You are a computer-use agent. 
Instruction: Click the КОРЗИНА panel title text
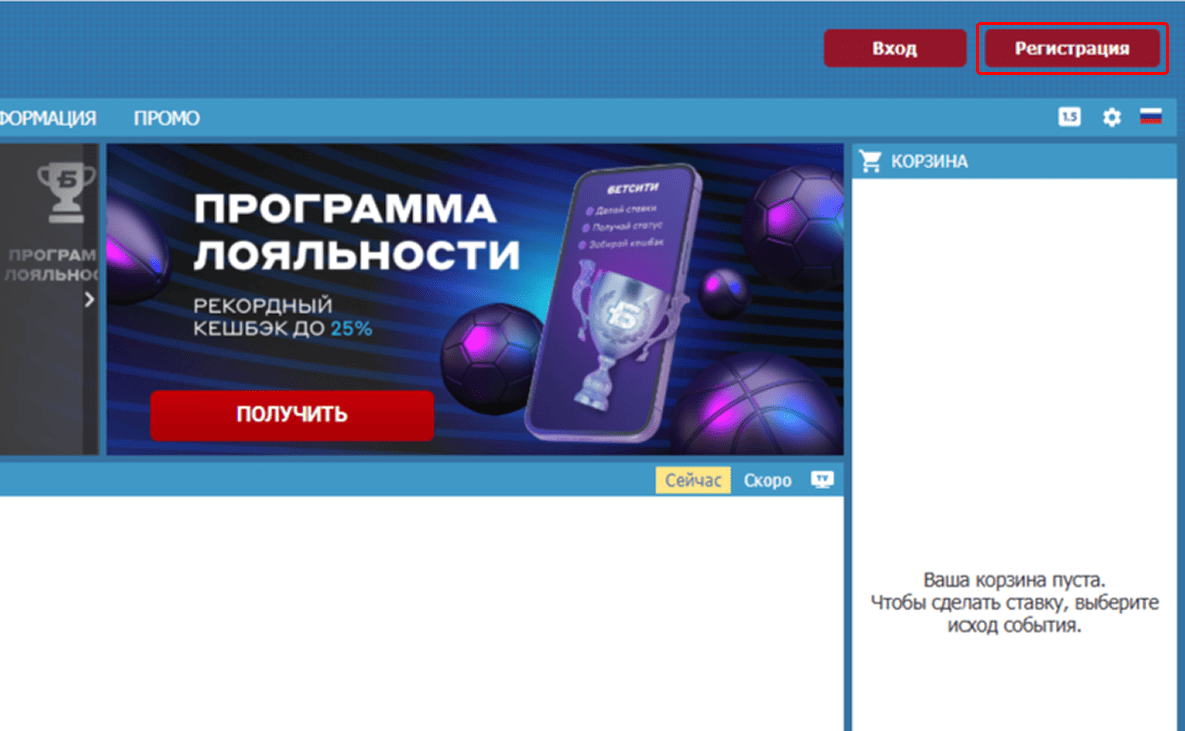tap(930, 161)
